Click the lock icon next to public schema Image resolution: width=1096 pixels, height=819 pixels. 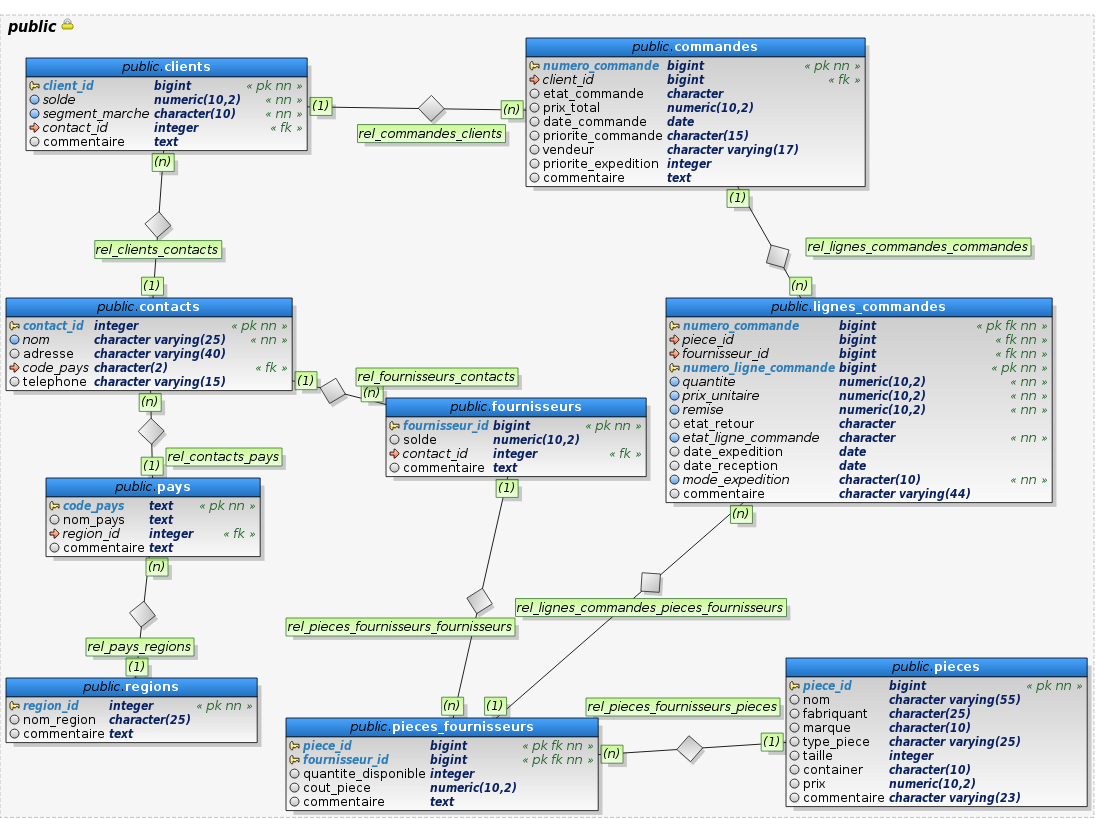point(67,25)
